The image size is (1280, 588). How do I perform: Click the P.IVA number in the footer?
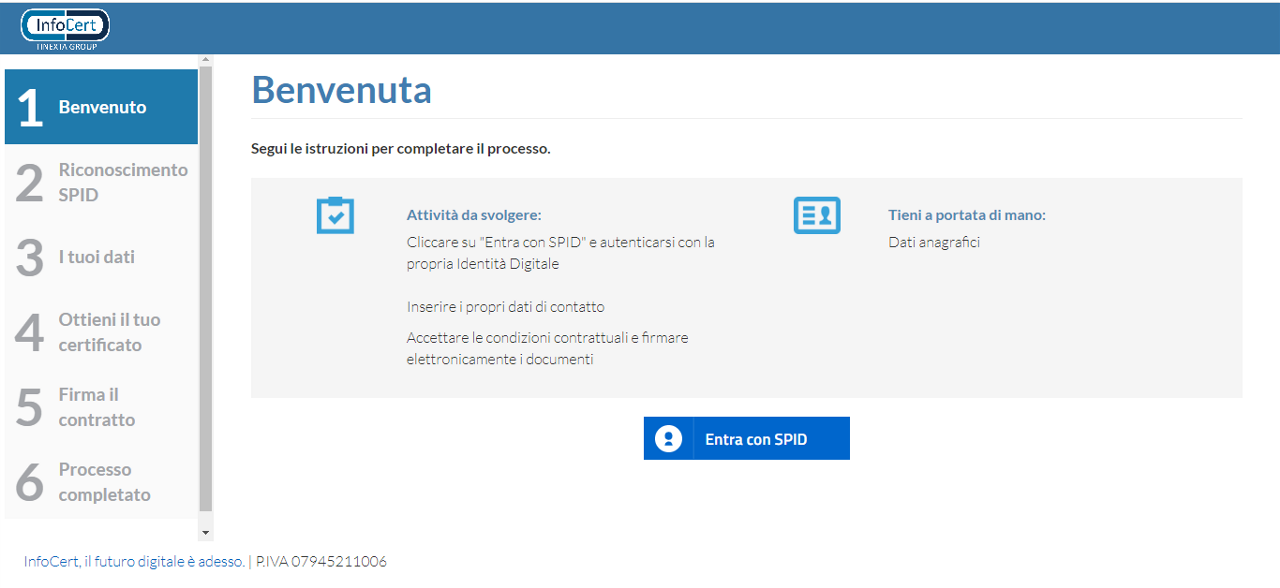point(321,562)
